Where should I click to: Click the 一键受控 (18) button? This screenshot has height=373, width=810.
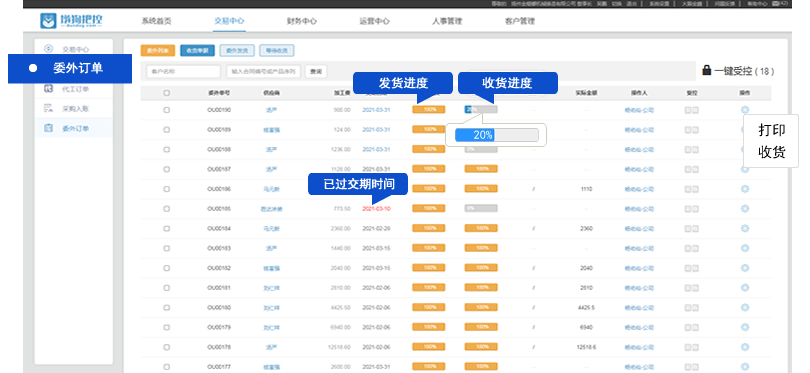point(738,71)
